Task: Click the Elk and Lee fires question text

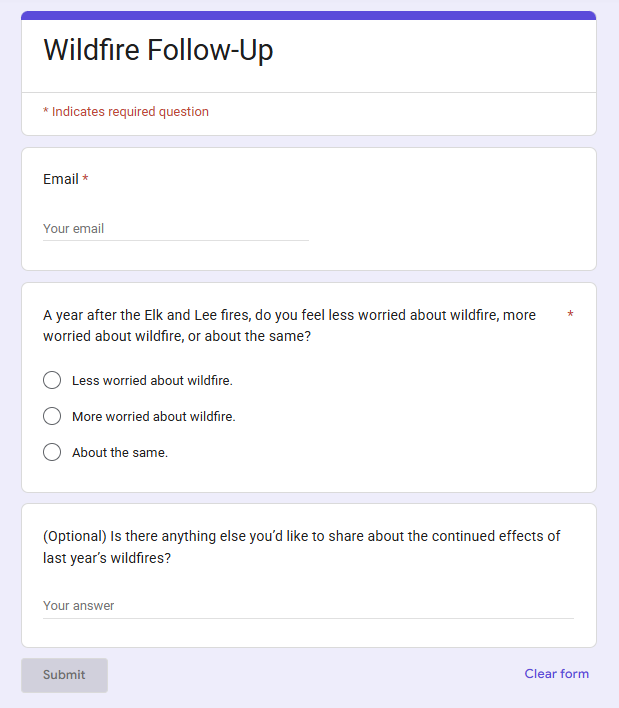Action: click(289, 326)
